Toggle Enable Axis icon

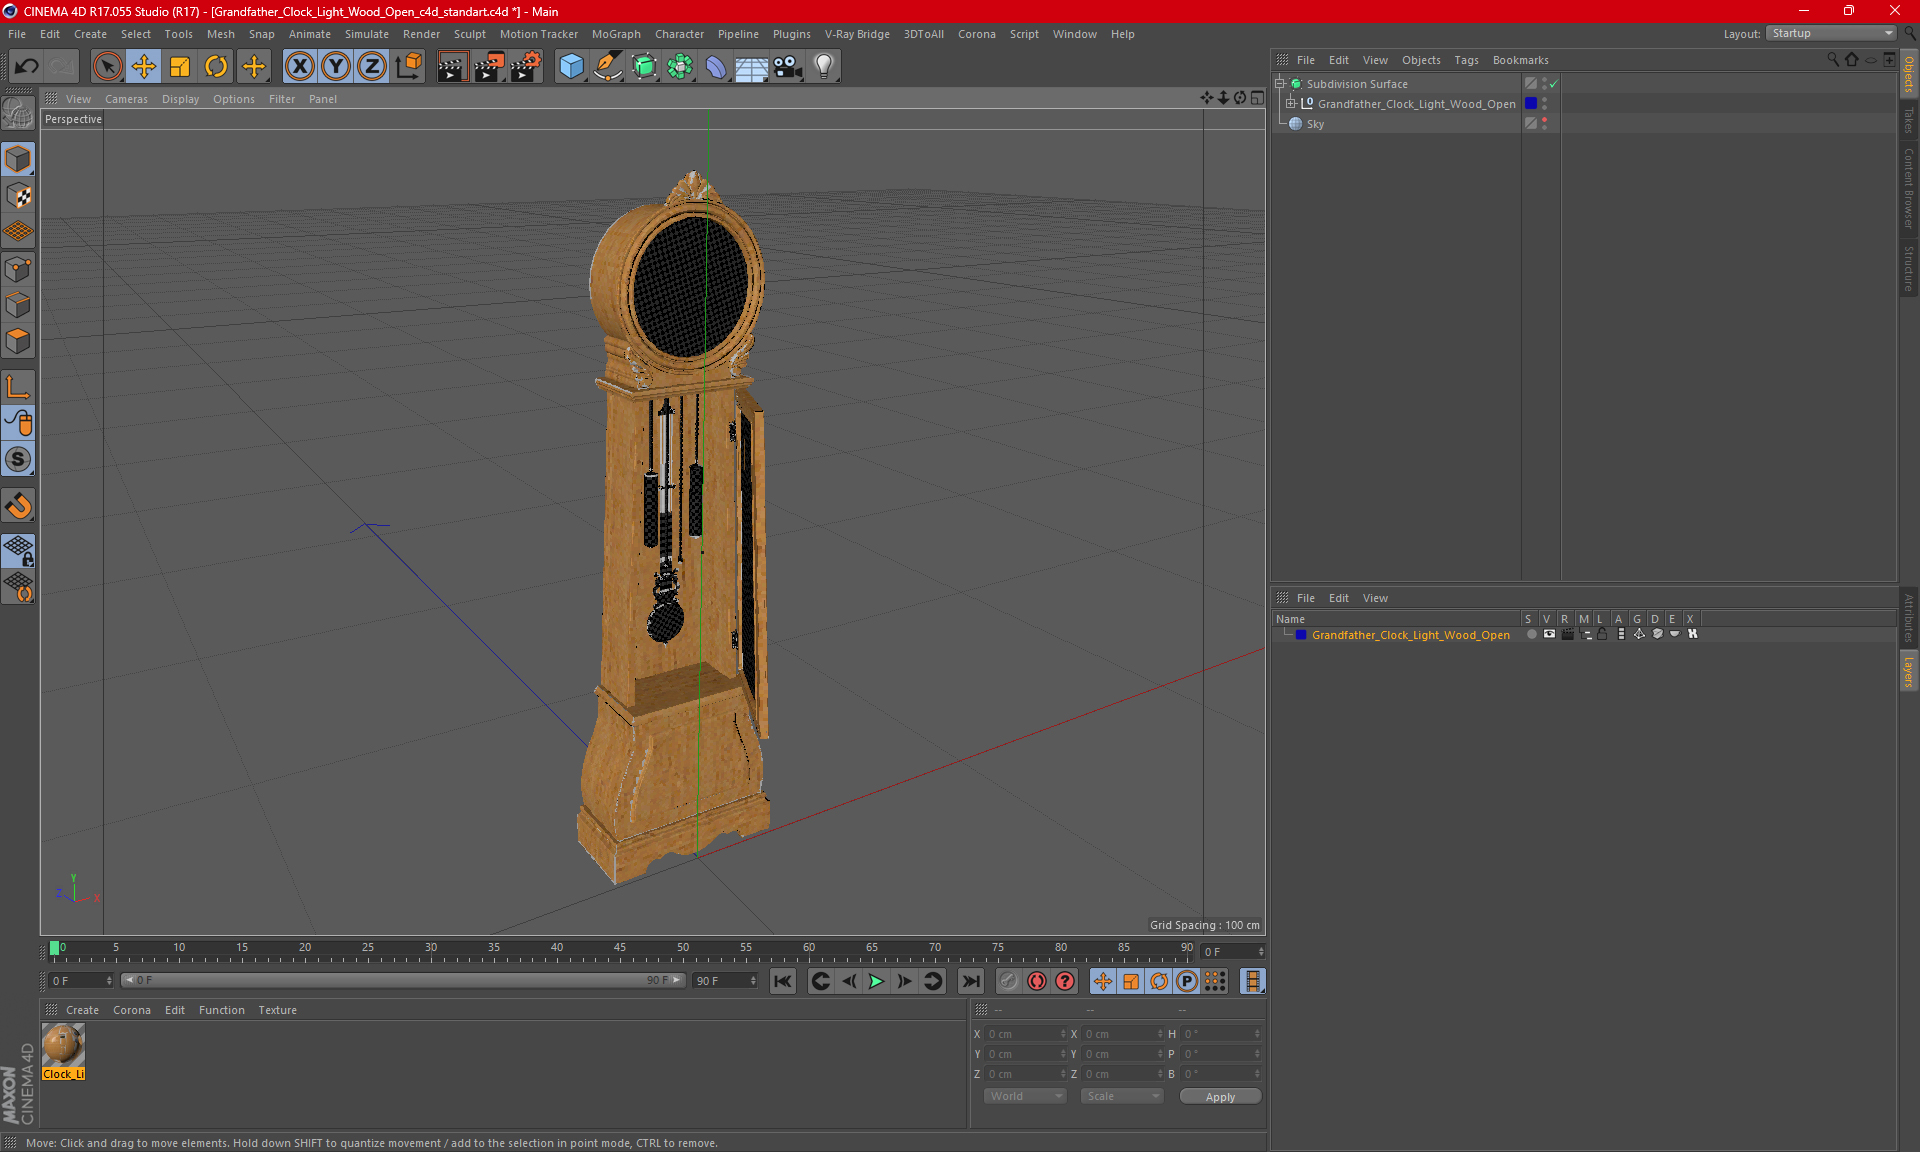coord(18,387)
